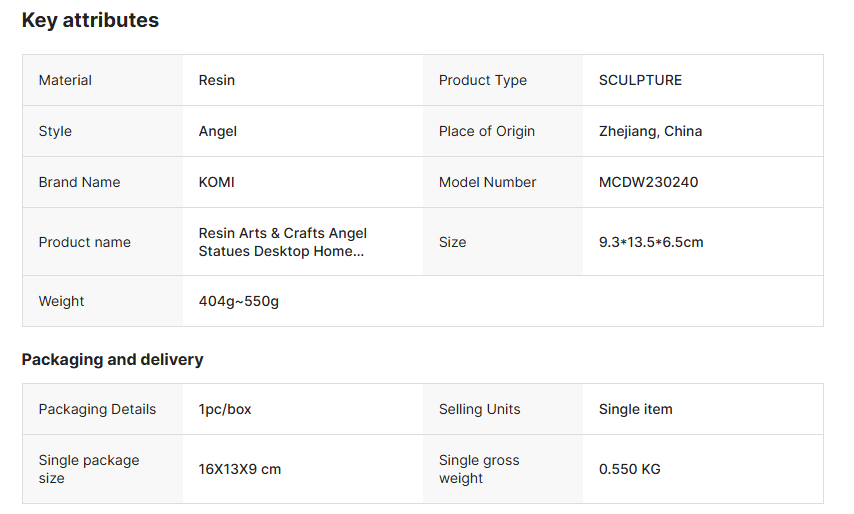Select the Model Number label
This screenshot has height=514, width=854.
pos(488,182)
